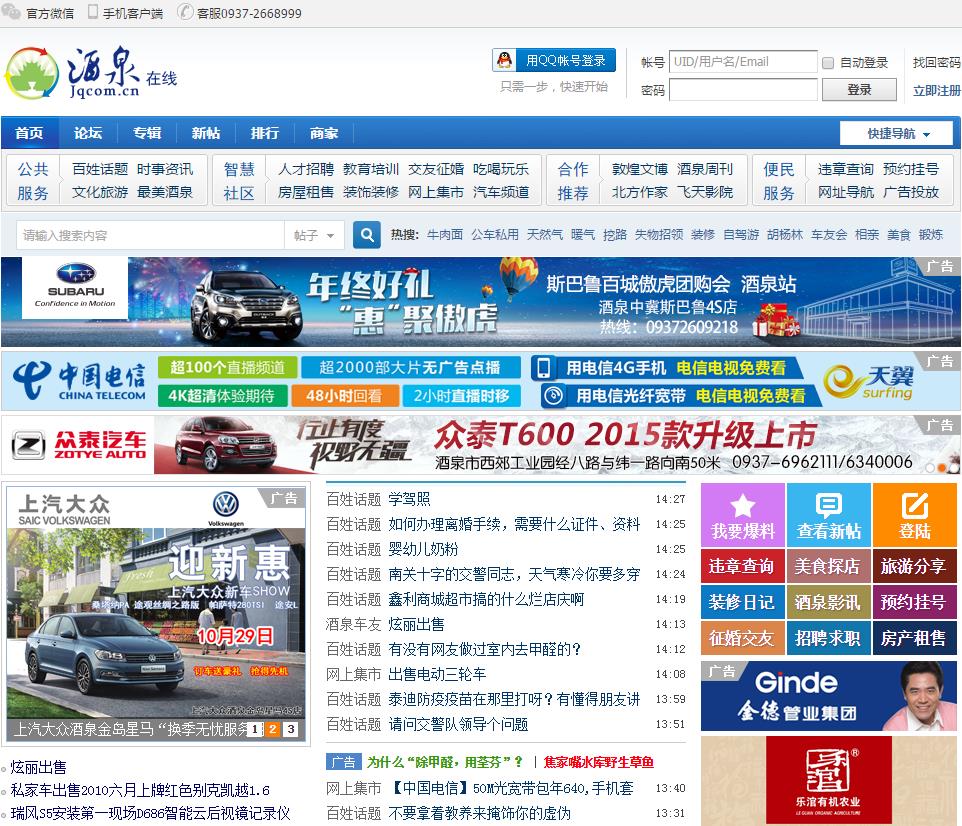Open the 帖子 search type dropdown

tap(314, 235)
